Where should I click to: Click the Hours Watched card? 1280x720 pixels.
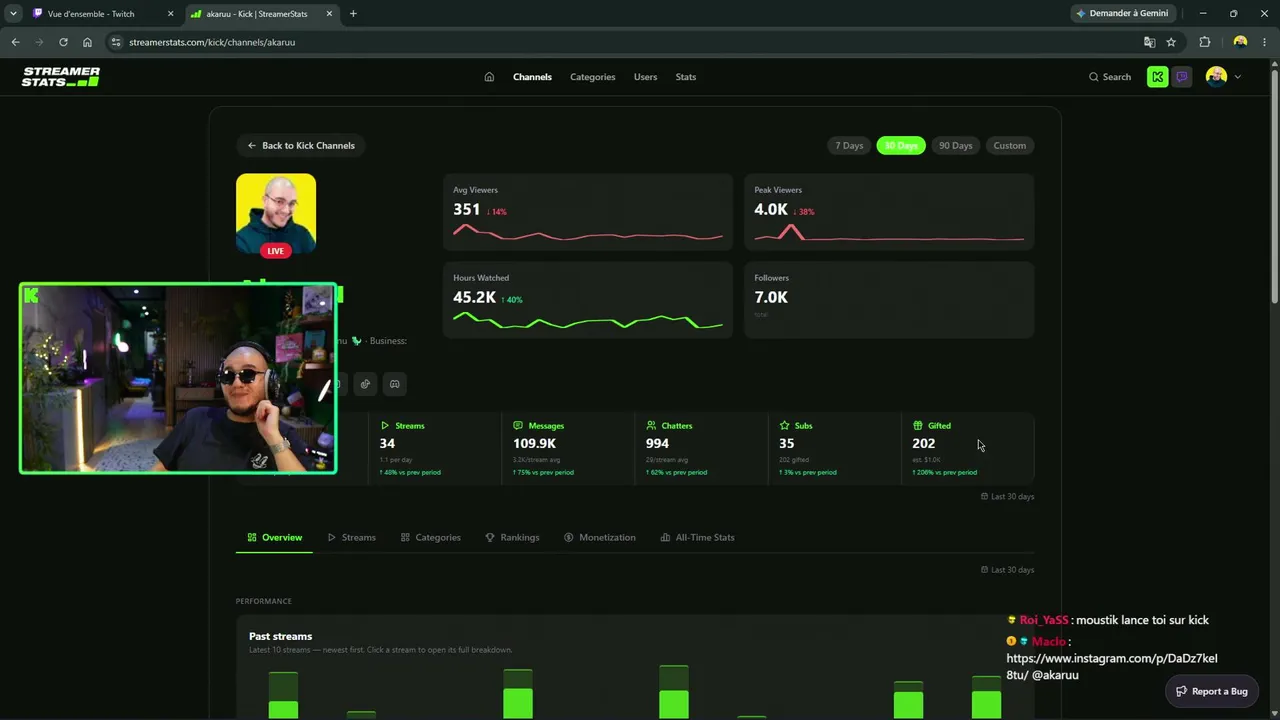[x=588, y=300]
